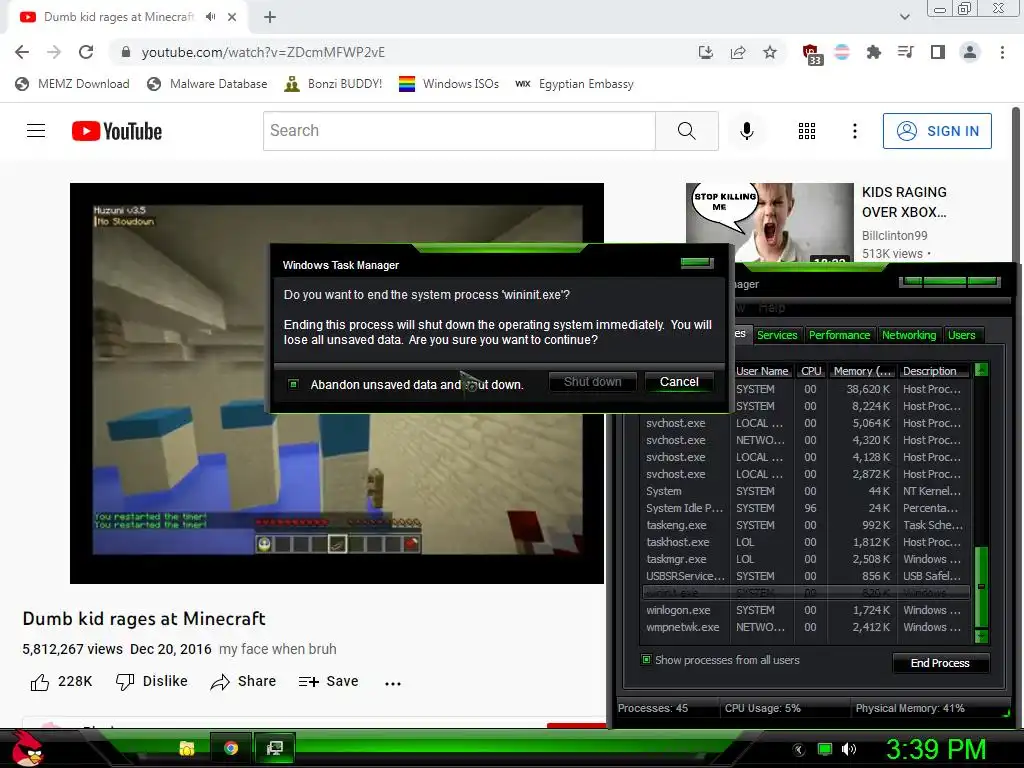Screen dimensions: 1024x768
Task: Share the video
Action: [x=244, y=682]
